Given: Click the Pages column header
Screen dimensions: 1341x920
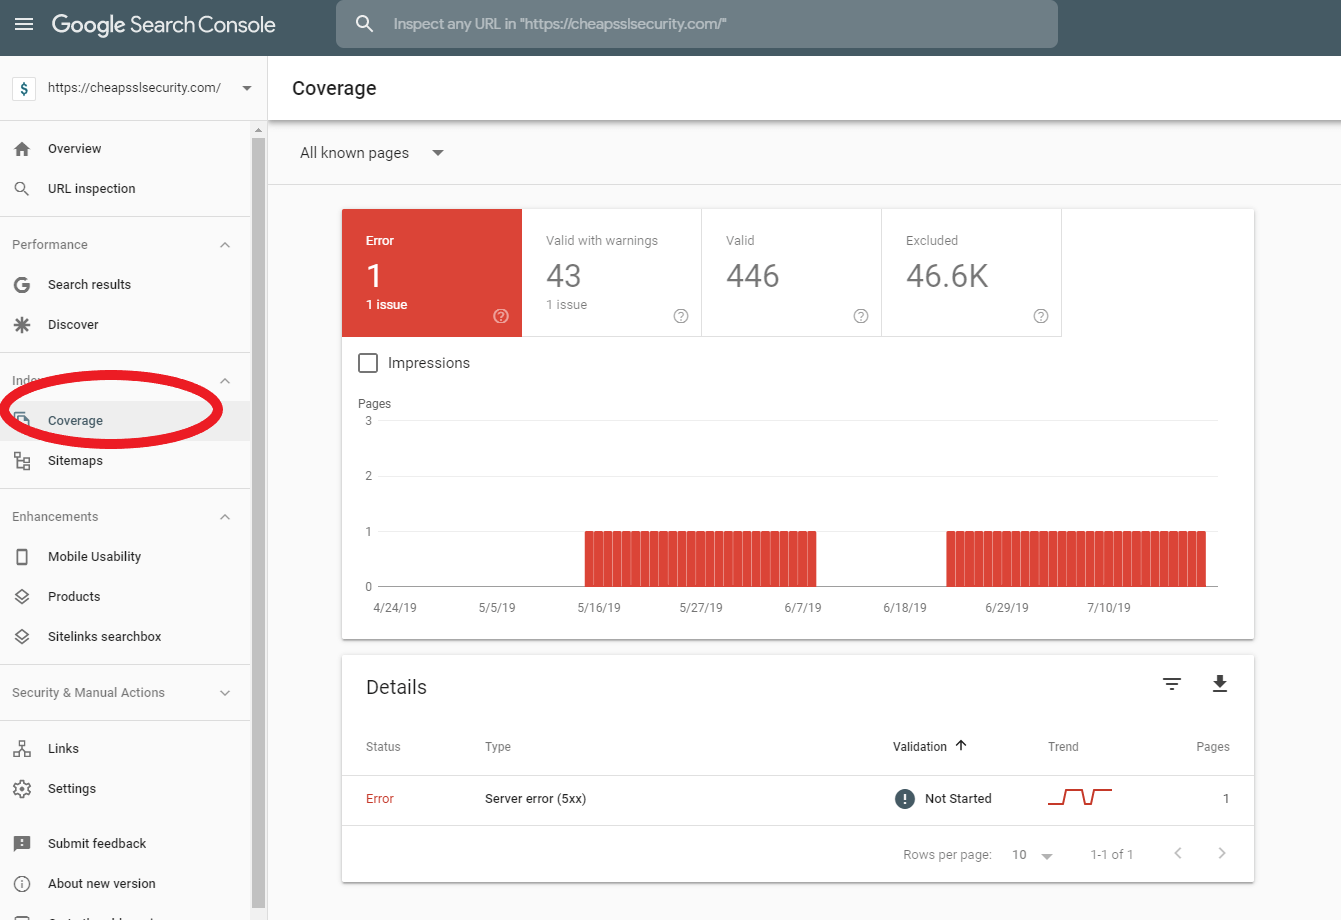Looking at the screenshot, I should point(1213,747).
